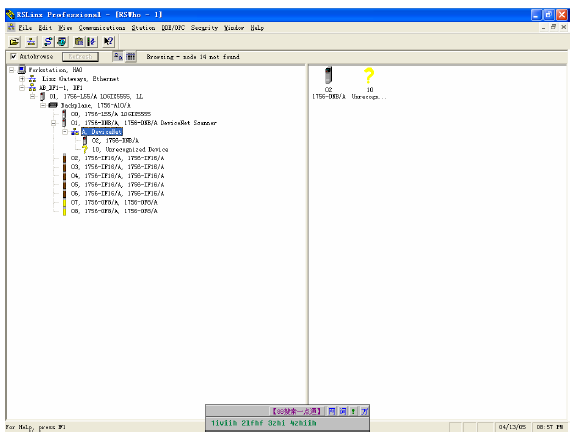
Task: Click the DeviceNet network icon in tree
Action: tap(75, 132)
